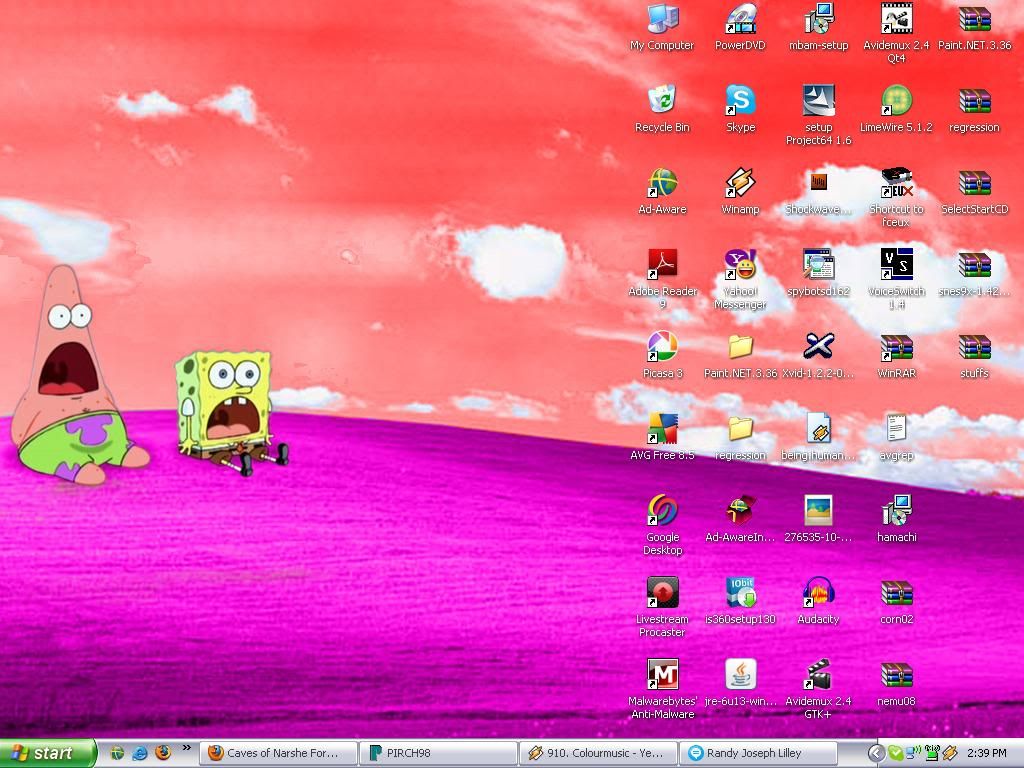Click the LimeWire 5.1.2 icon
Image resolution: width=1024 pixels, height=768 pixels.
pos(896,101)
